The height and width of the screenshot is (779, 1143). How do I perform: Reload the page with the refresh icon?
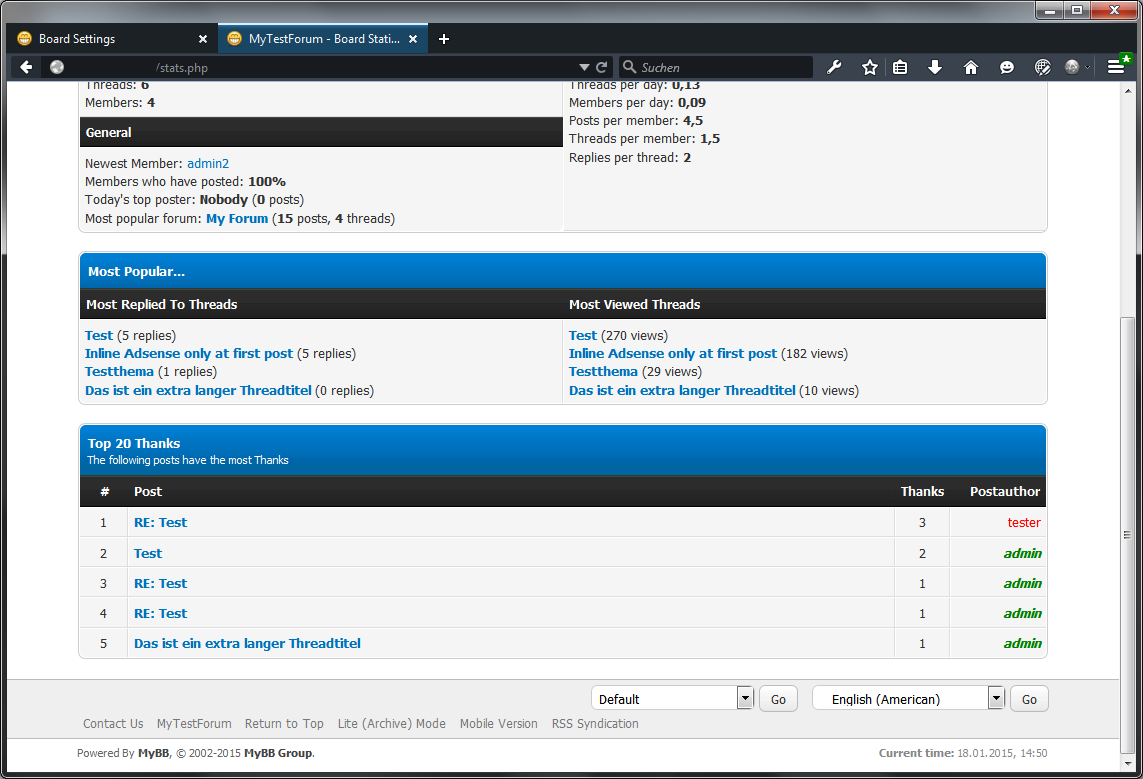point(602,67)
